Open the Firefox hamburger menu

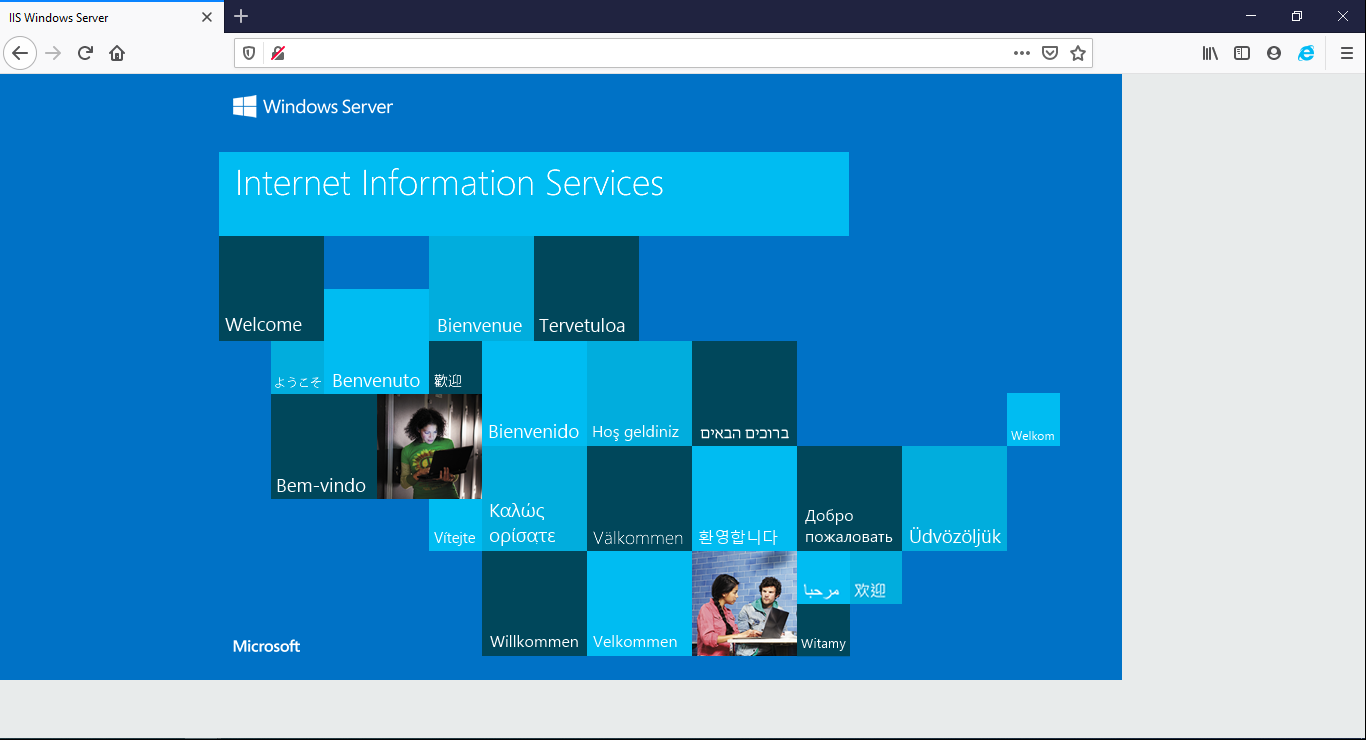point(1347,53)
